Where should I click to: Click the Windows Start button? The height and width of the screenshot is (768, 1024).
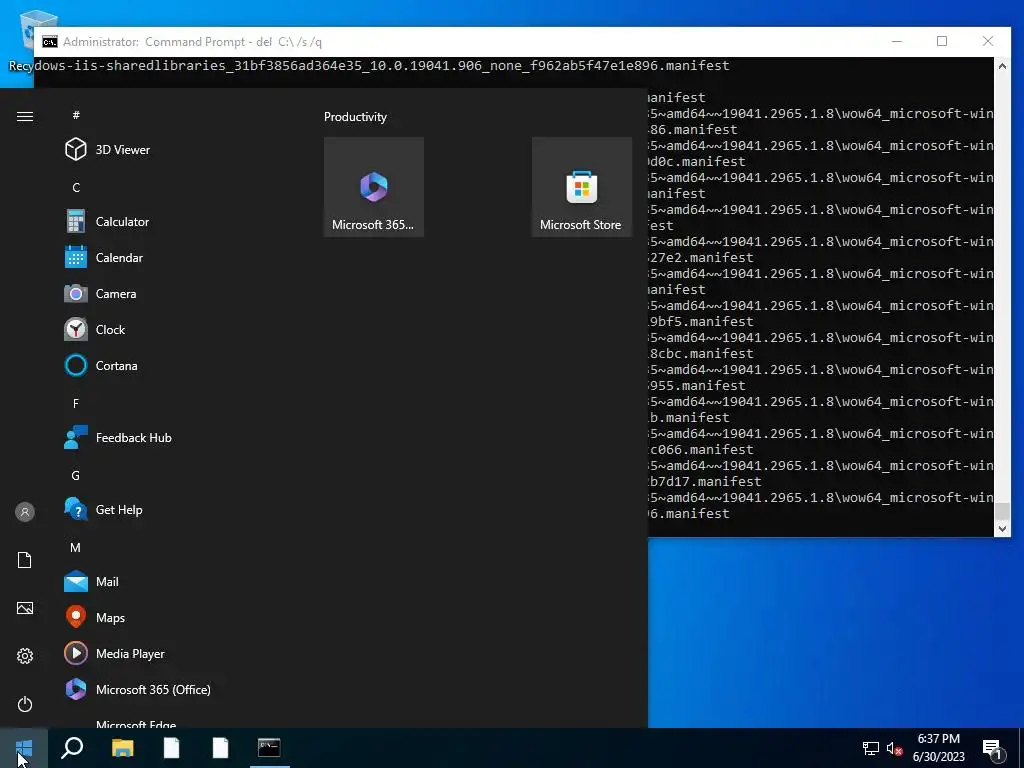(x=24, y=748)
